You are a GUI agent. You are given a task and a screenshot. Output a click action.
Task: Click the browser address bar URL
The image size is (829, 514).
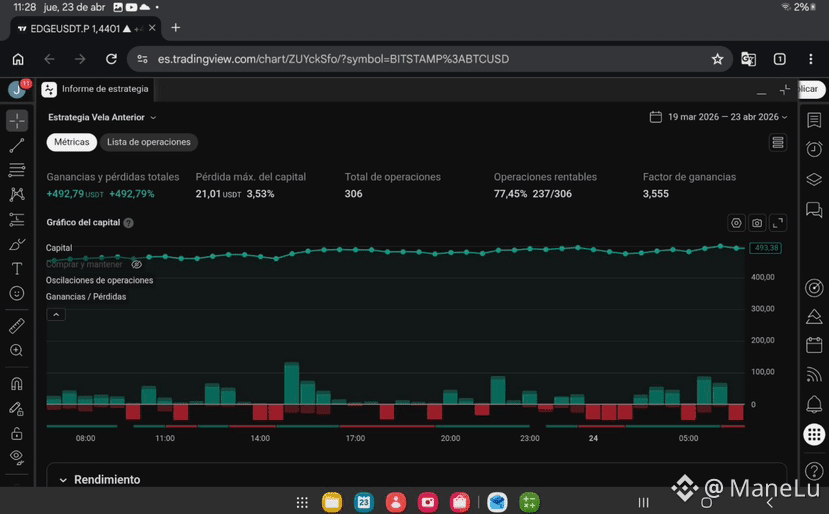coord(333,59)
